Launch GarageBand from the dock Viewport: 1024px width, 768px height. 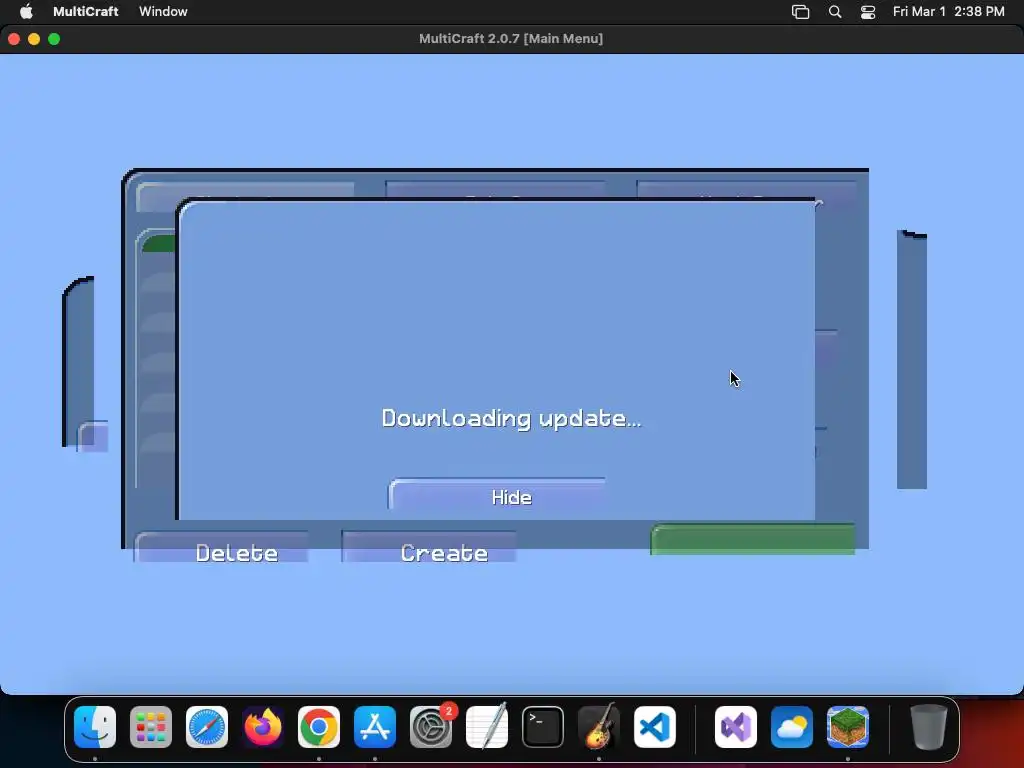coord(599,727)
